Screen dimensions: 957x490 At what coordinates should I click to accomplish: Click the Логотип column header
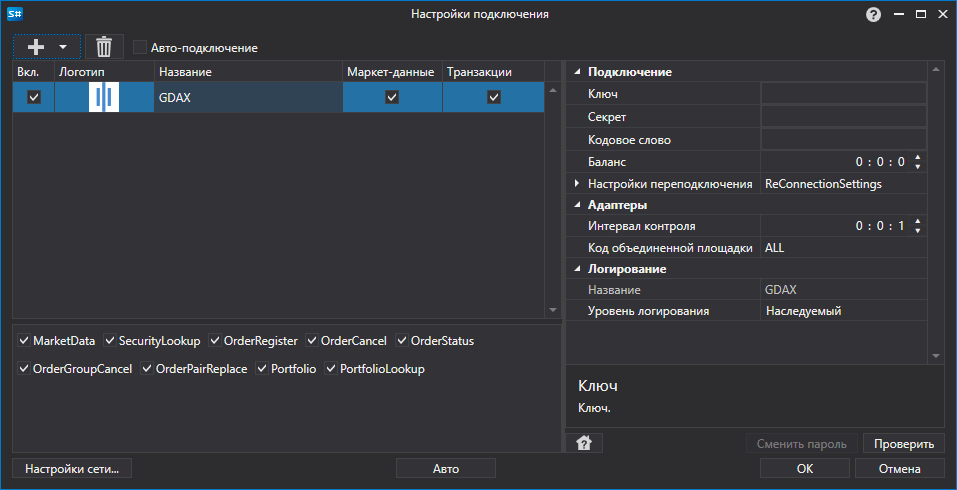[104, 72]
